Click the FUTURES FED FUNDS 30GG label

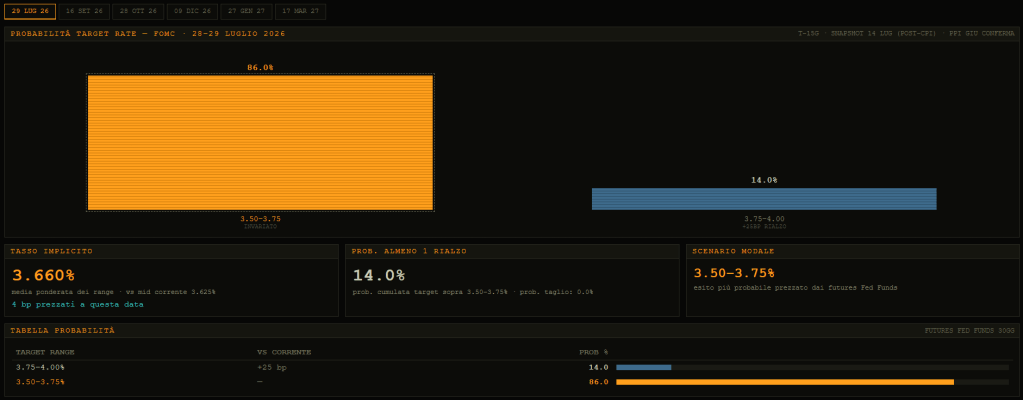tap(970, 331)
